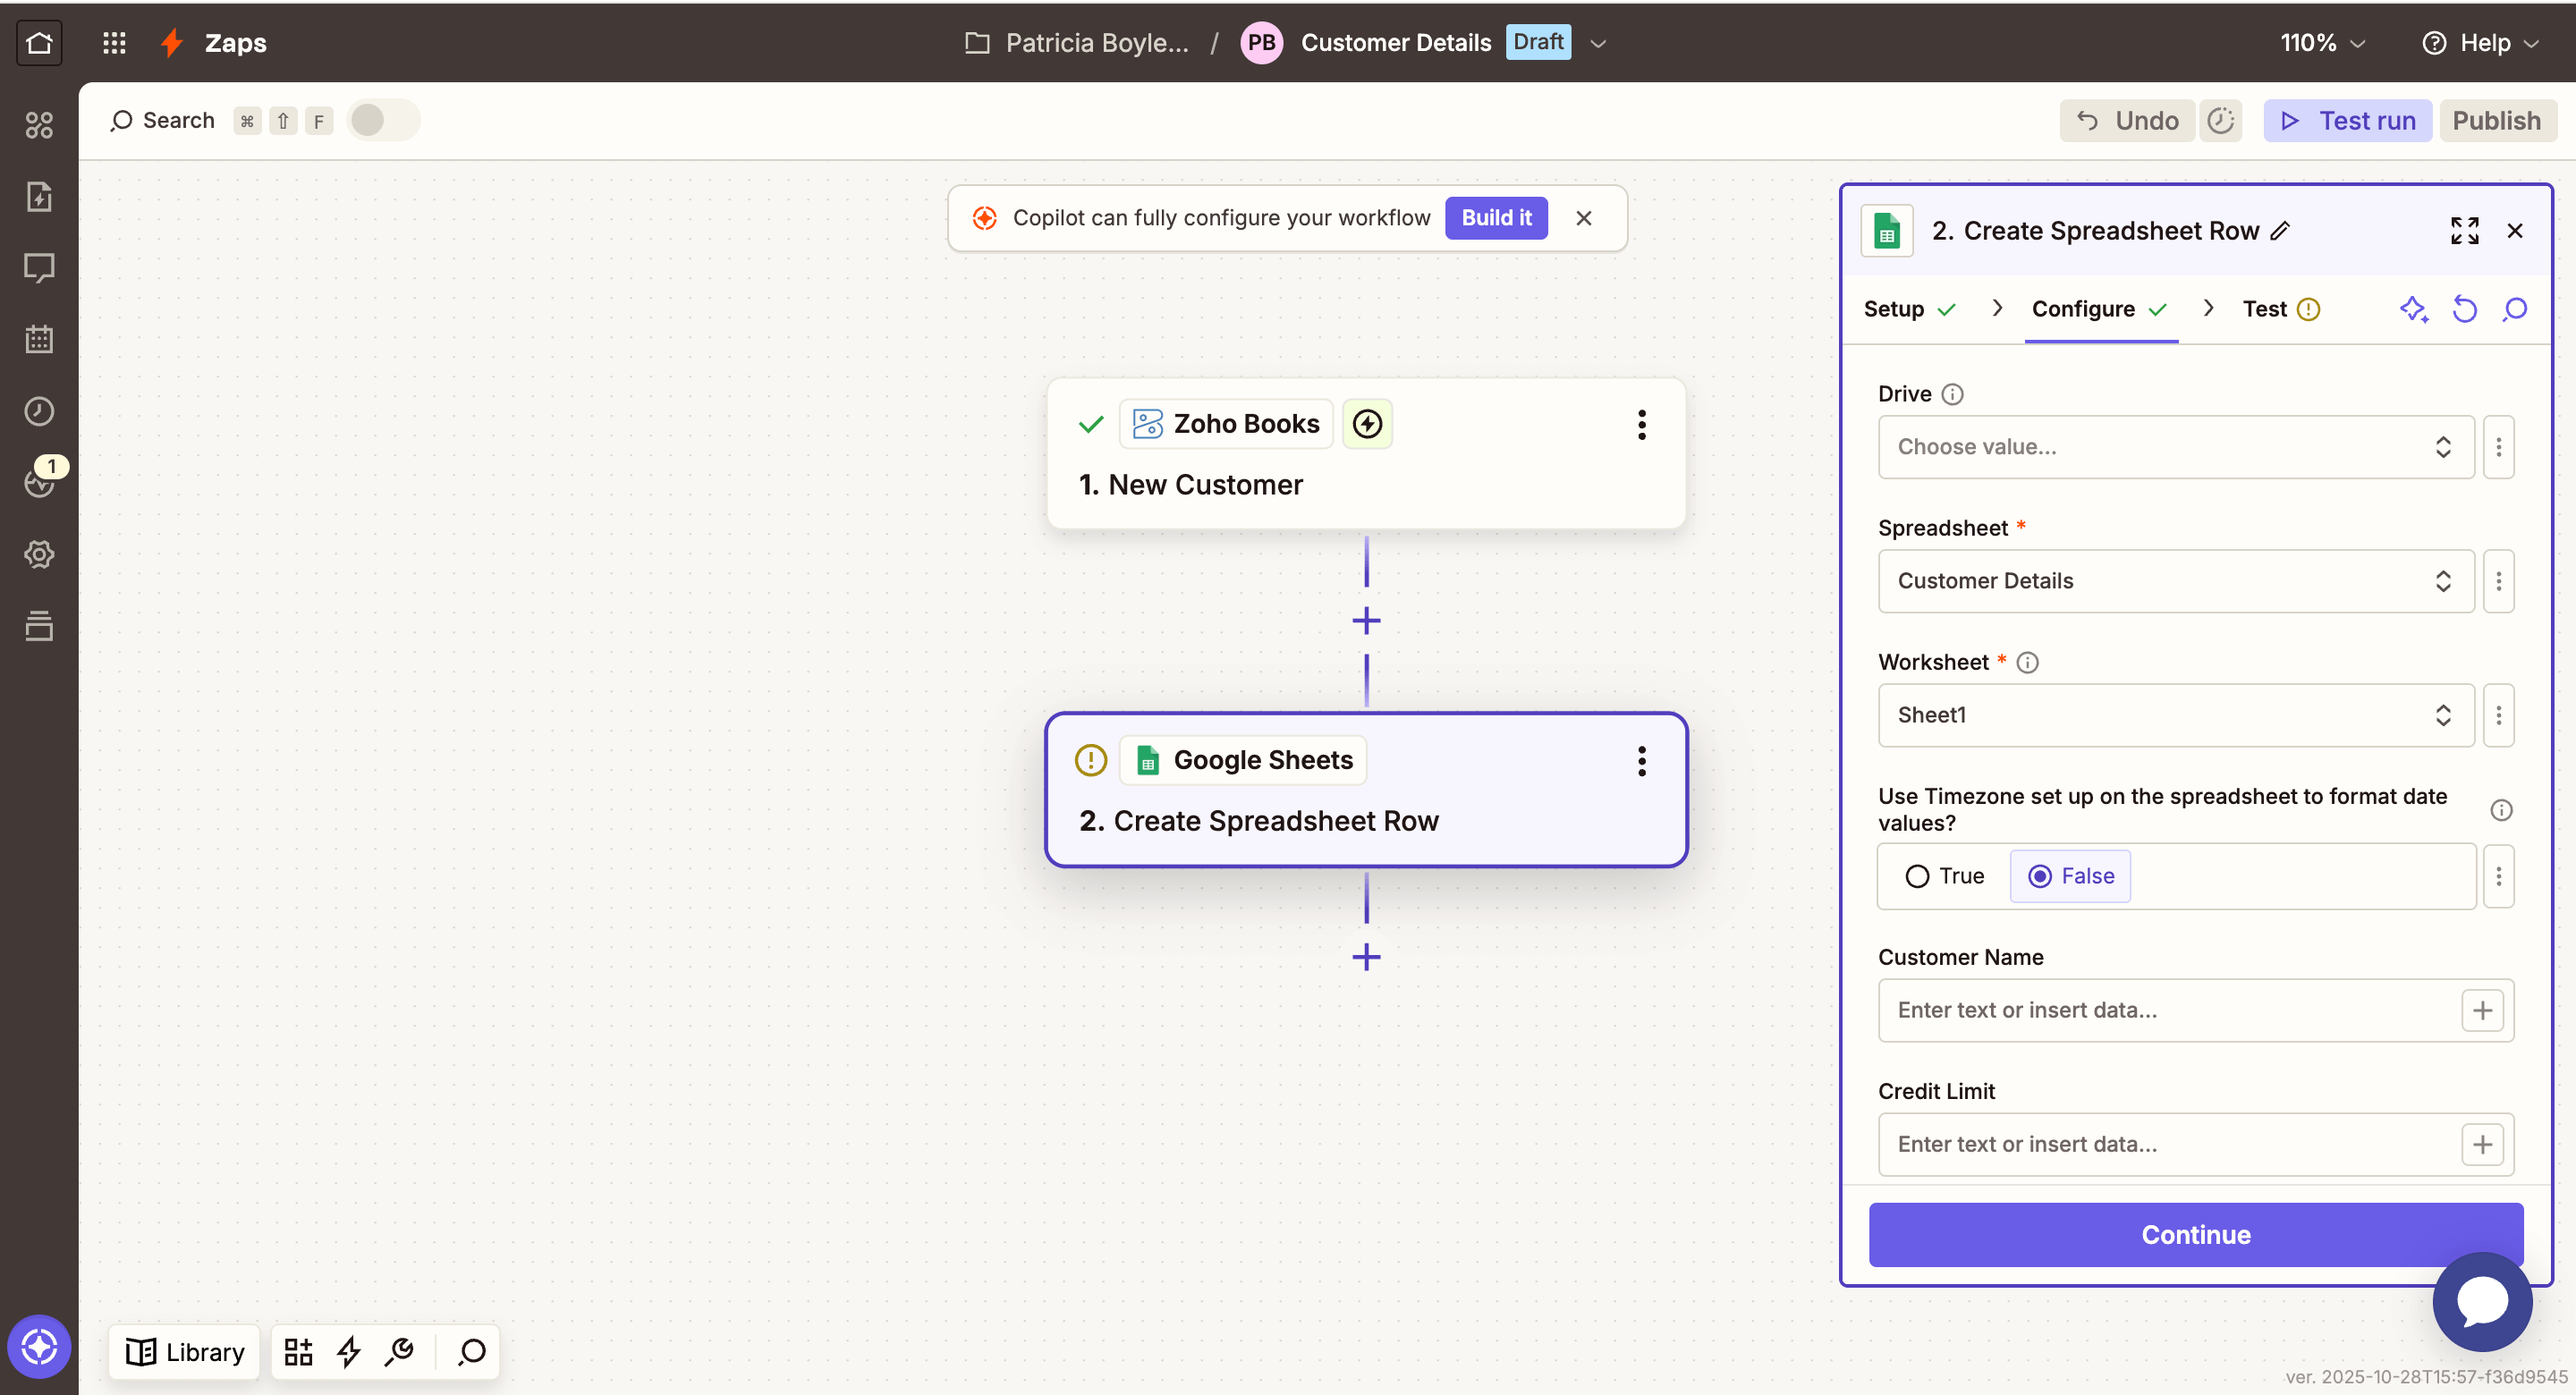Open the AI sparkle assistant icon in panel
Image resolution: width=2576 pixels, height=1395 pixels.
(2413, 309)
